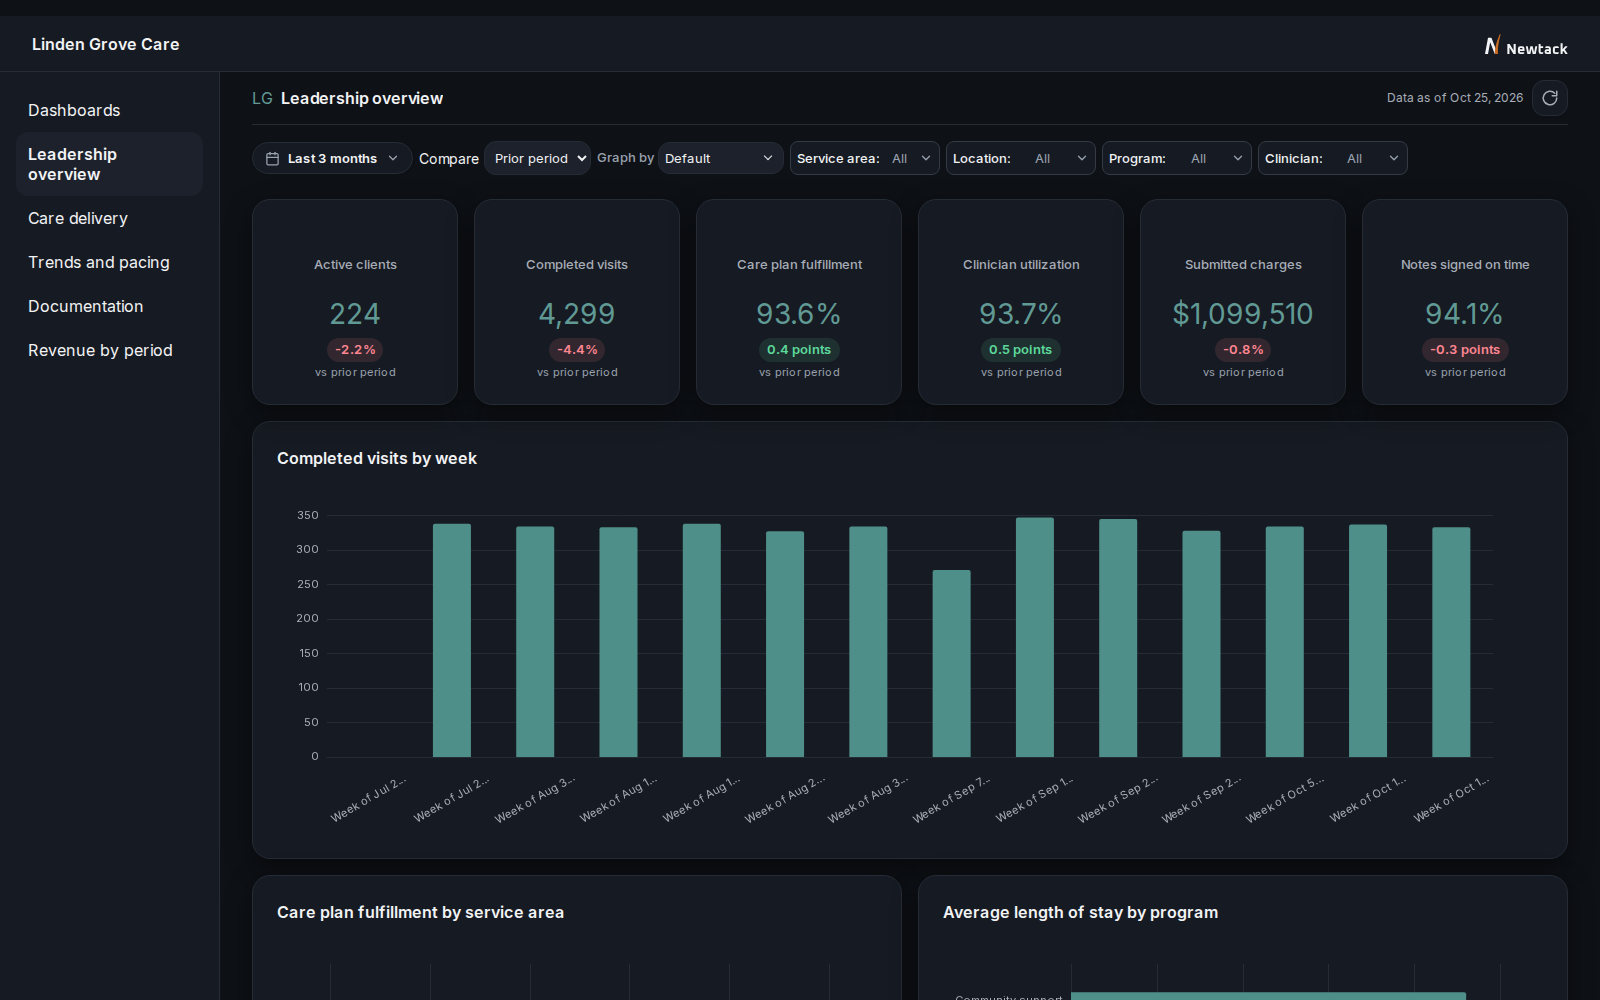Click Care plan fulfillment by service area heading
This screenshot has height=1000, width=1600.
[x=420, y=912]
